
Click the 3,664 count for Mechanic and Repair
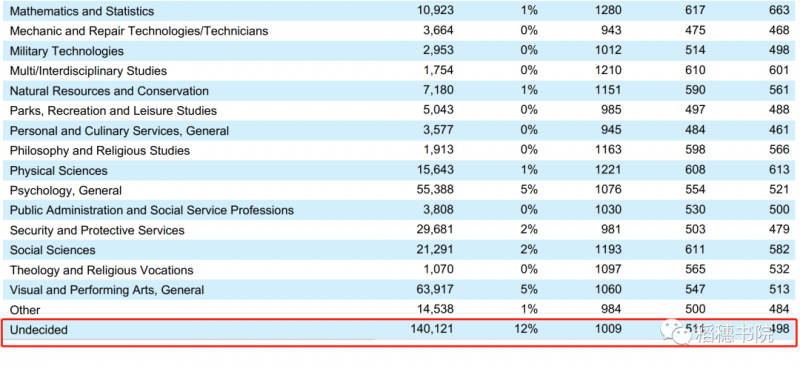438,31
